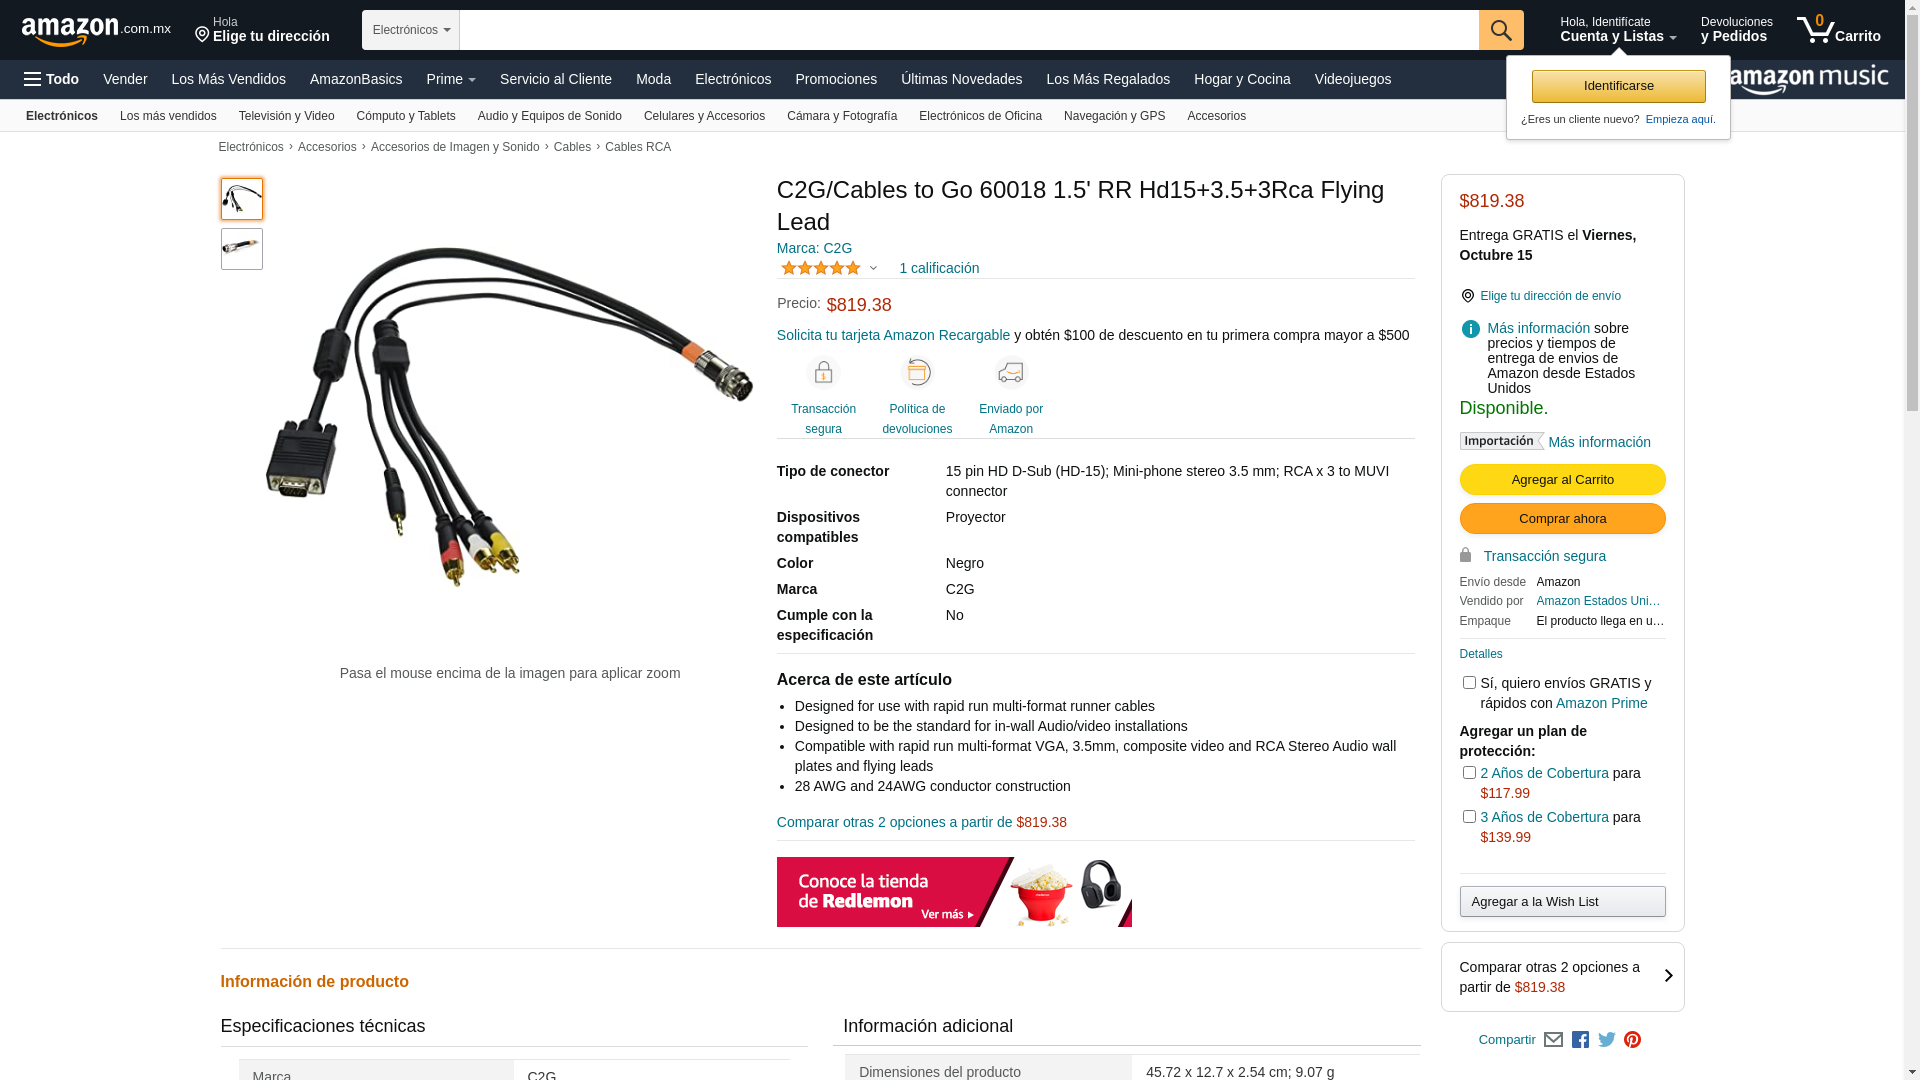
Task: Open the Electrónicos search category dropdown
Action: 411,30
